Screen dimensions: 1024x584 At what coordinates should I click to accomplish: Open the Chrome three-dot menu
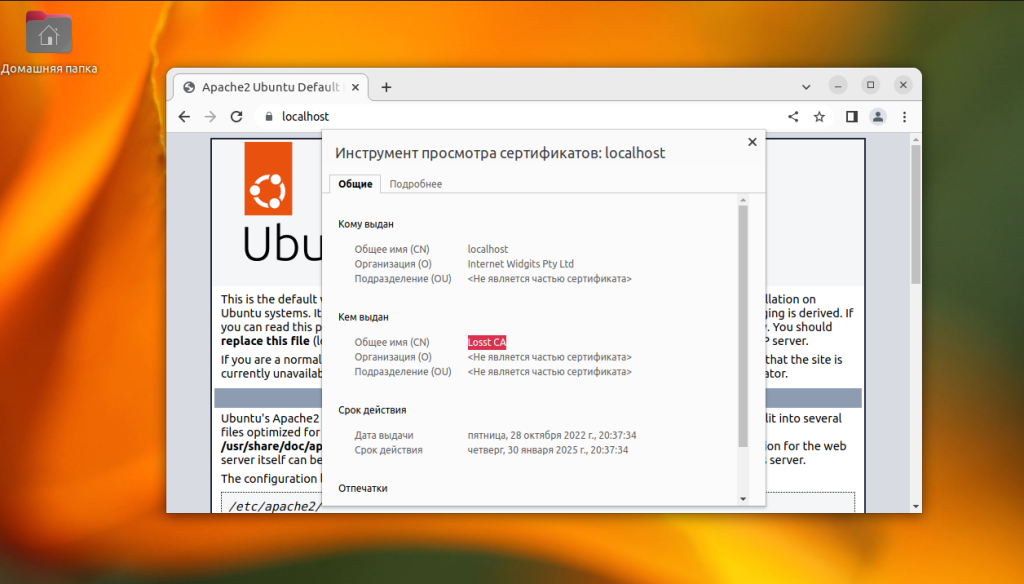pyautogui.click(x=904, y=116)
